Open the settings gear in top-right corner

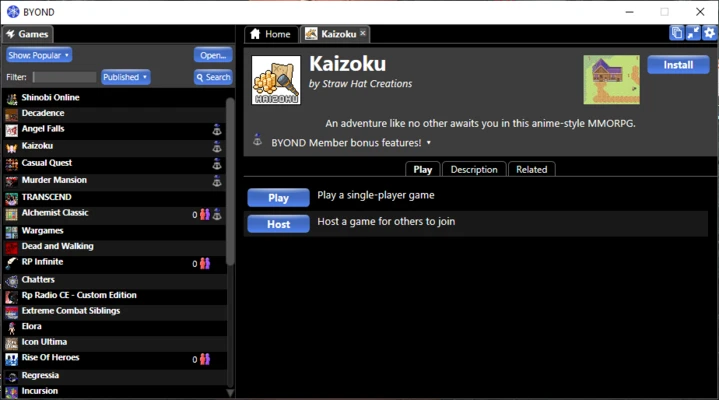point(709,33)
